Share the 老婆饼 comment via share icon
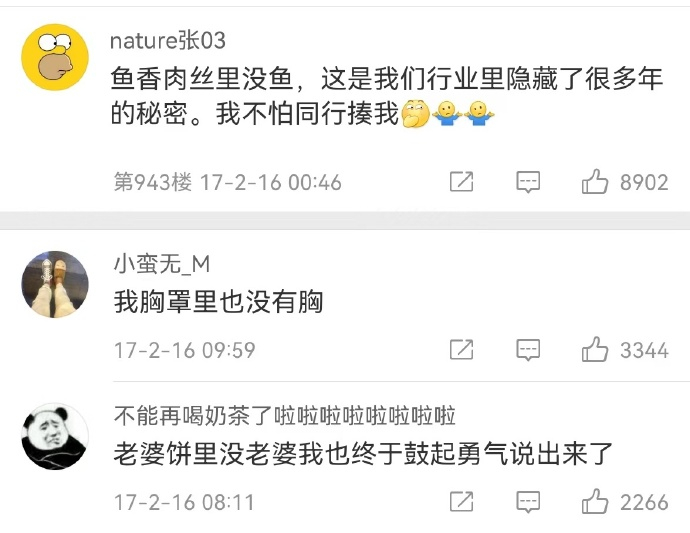This screenshot has height=533, width=690. pos(462,502)
